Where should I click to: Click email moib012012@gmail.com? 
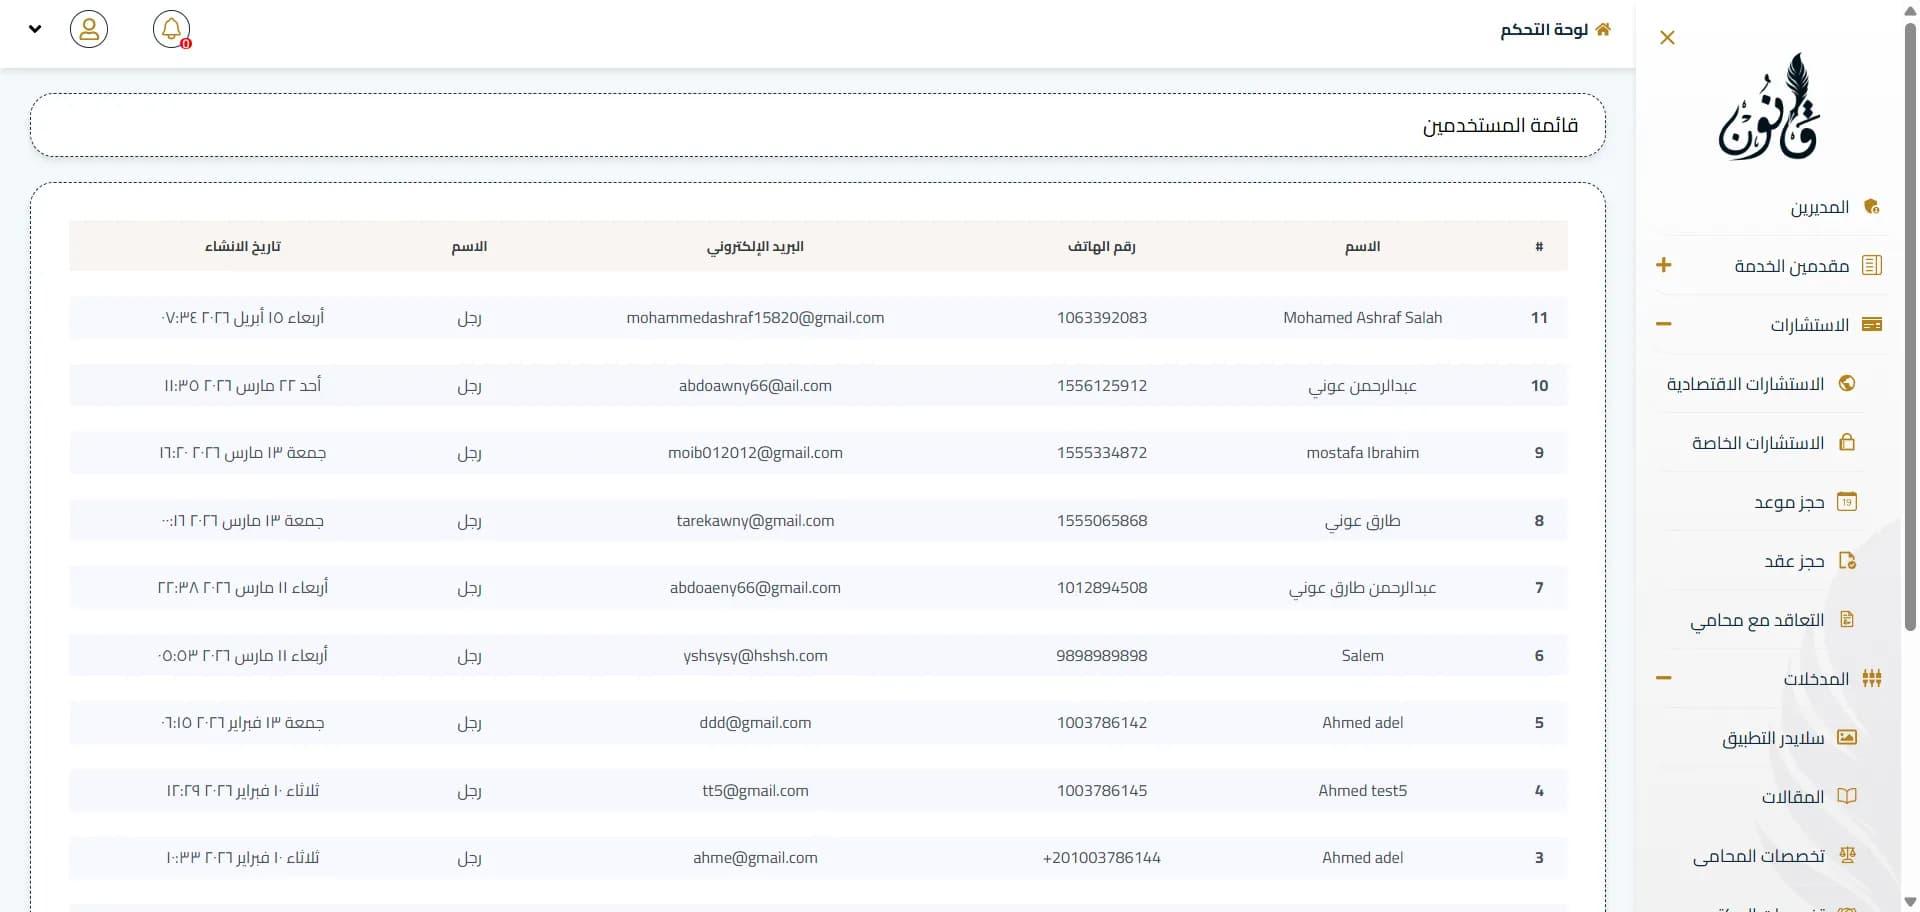(x=755, y=452)
